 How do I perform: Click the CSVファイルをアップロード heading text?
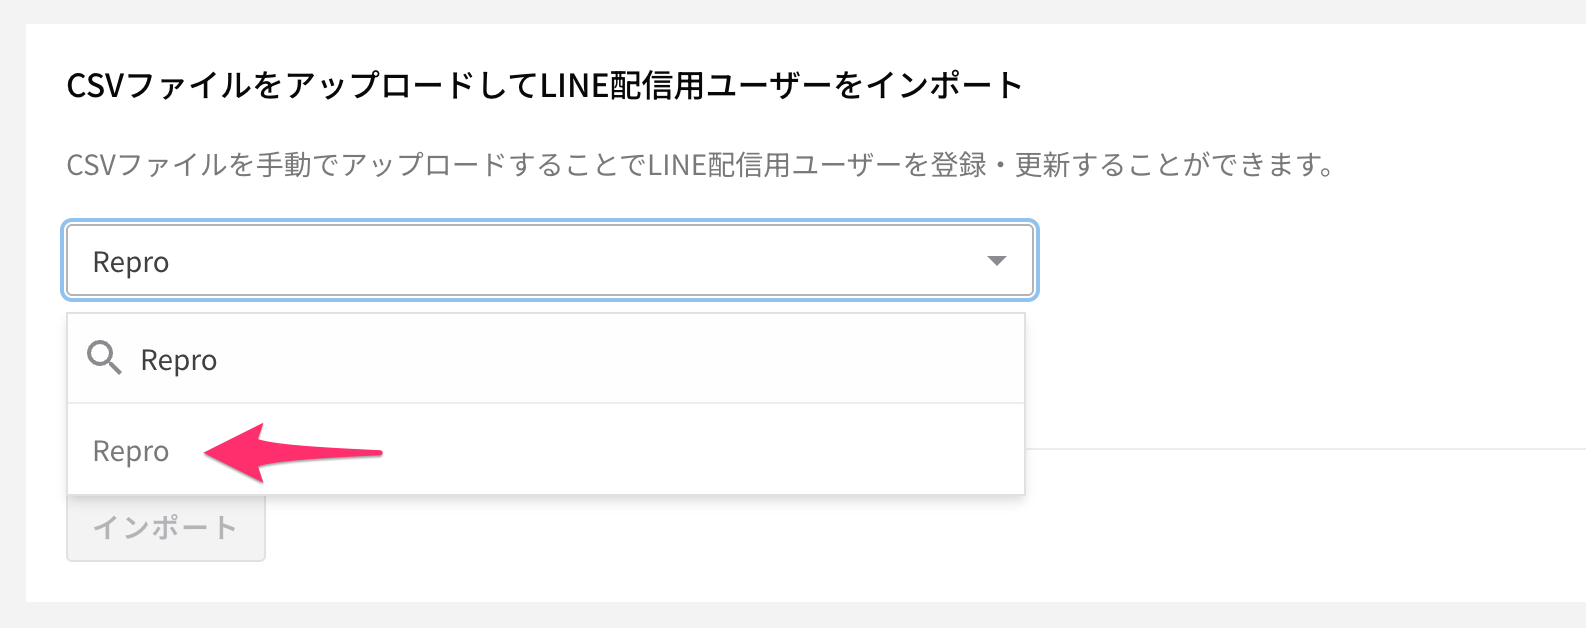(x=300, y=85)
